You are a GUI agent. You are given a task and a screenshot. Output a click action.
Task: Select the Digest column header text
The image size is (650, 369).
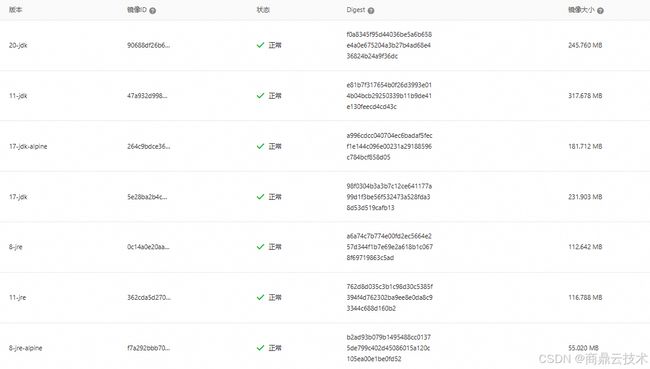coord(356,10)
